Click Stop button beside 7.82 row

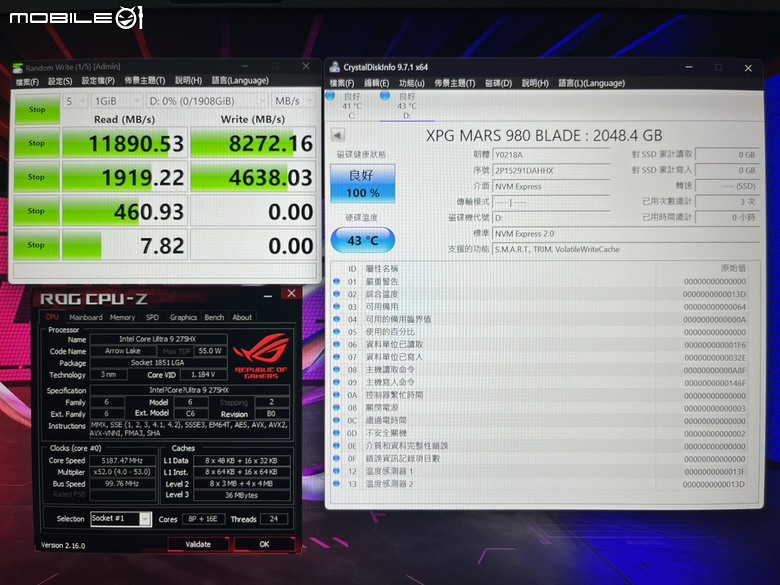click(x=37, y=245)
